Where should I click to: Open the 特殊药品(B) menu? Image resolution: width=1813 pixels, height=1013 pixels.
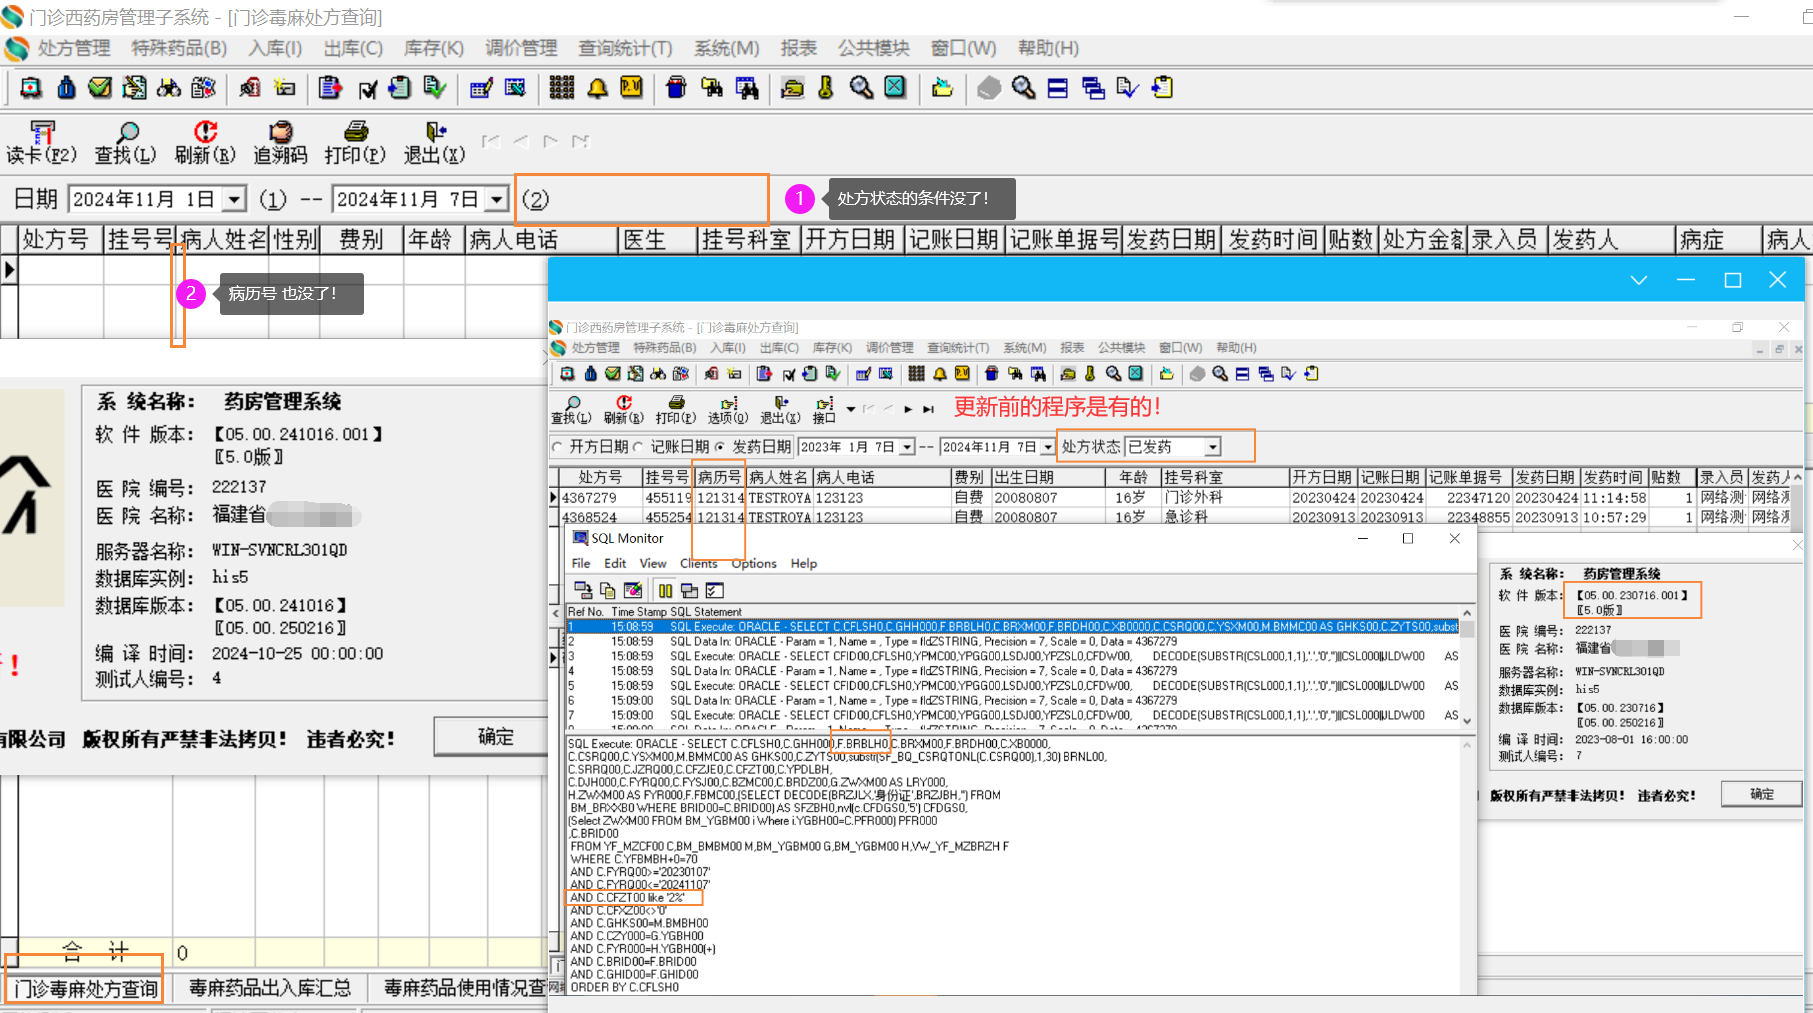(x=179, y=48)
